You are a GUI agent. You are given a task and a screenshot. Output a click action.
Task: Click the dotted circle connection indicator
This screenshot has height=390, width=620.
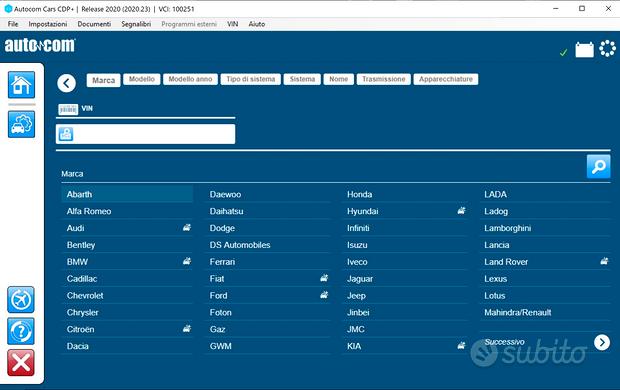pos(607,49)
